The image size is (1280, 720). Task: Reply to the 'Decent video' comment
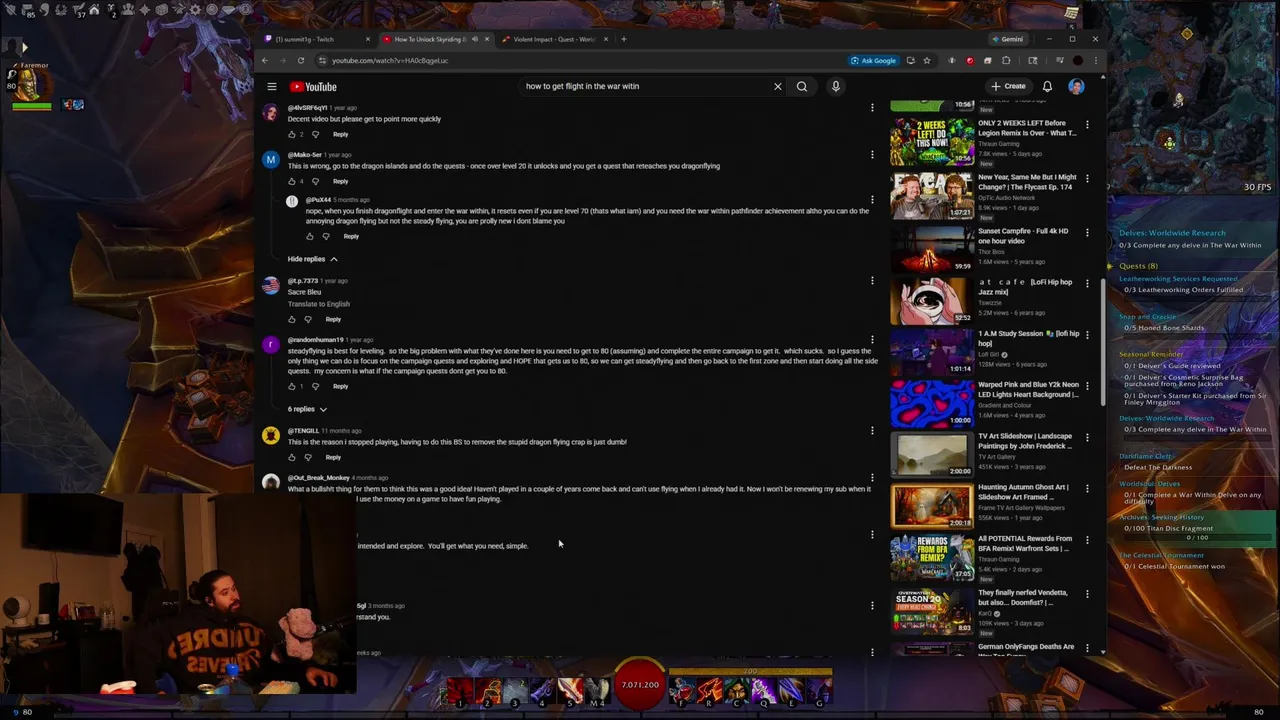tap(341, 134)
